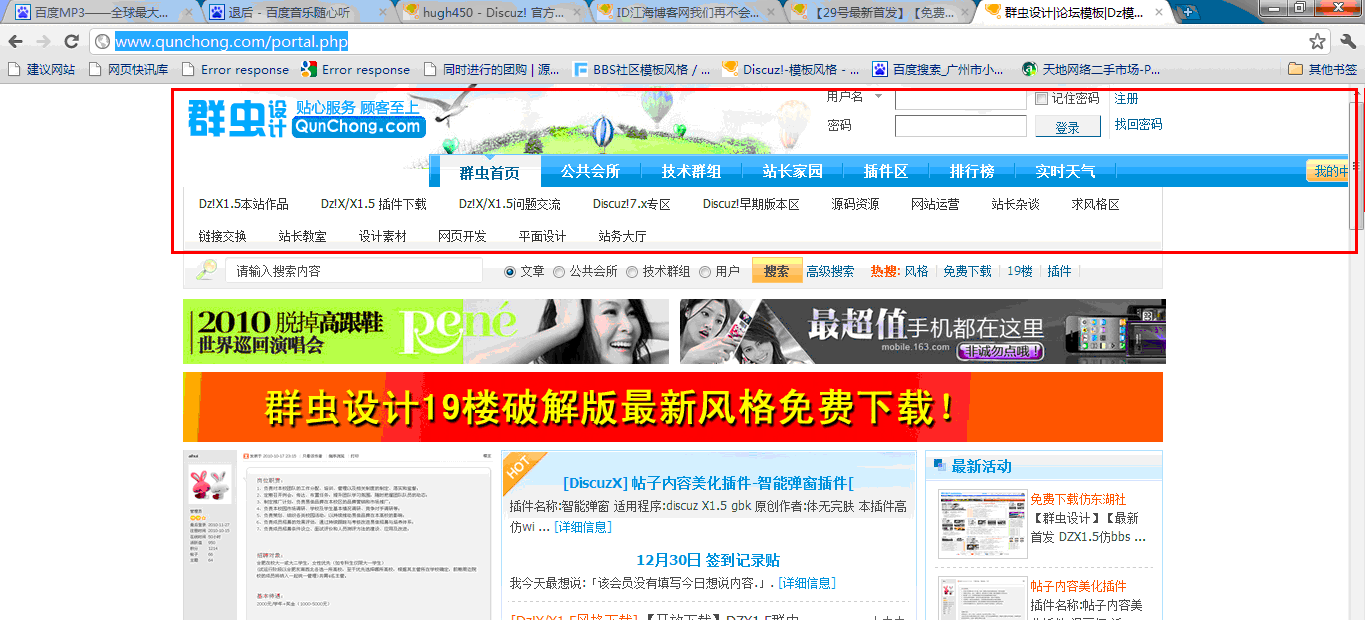
Task: Open 技术群组 in main navigation bar
Action: pyautogui.click(x=691, y=171)
